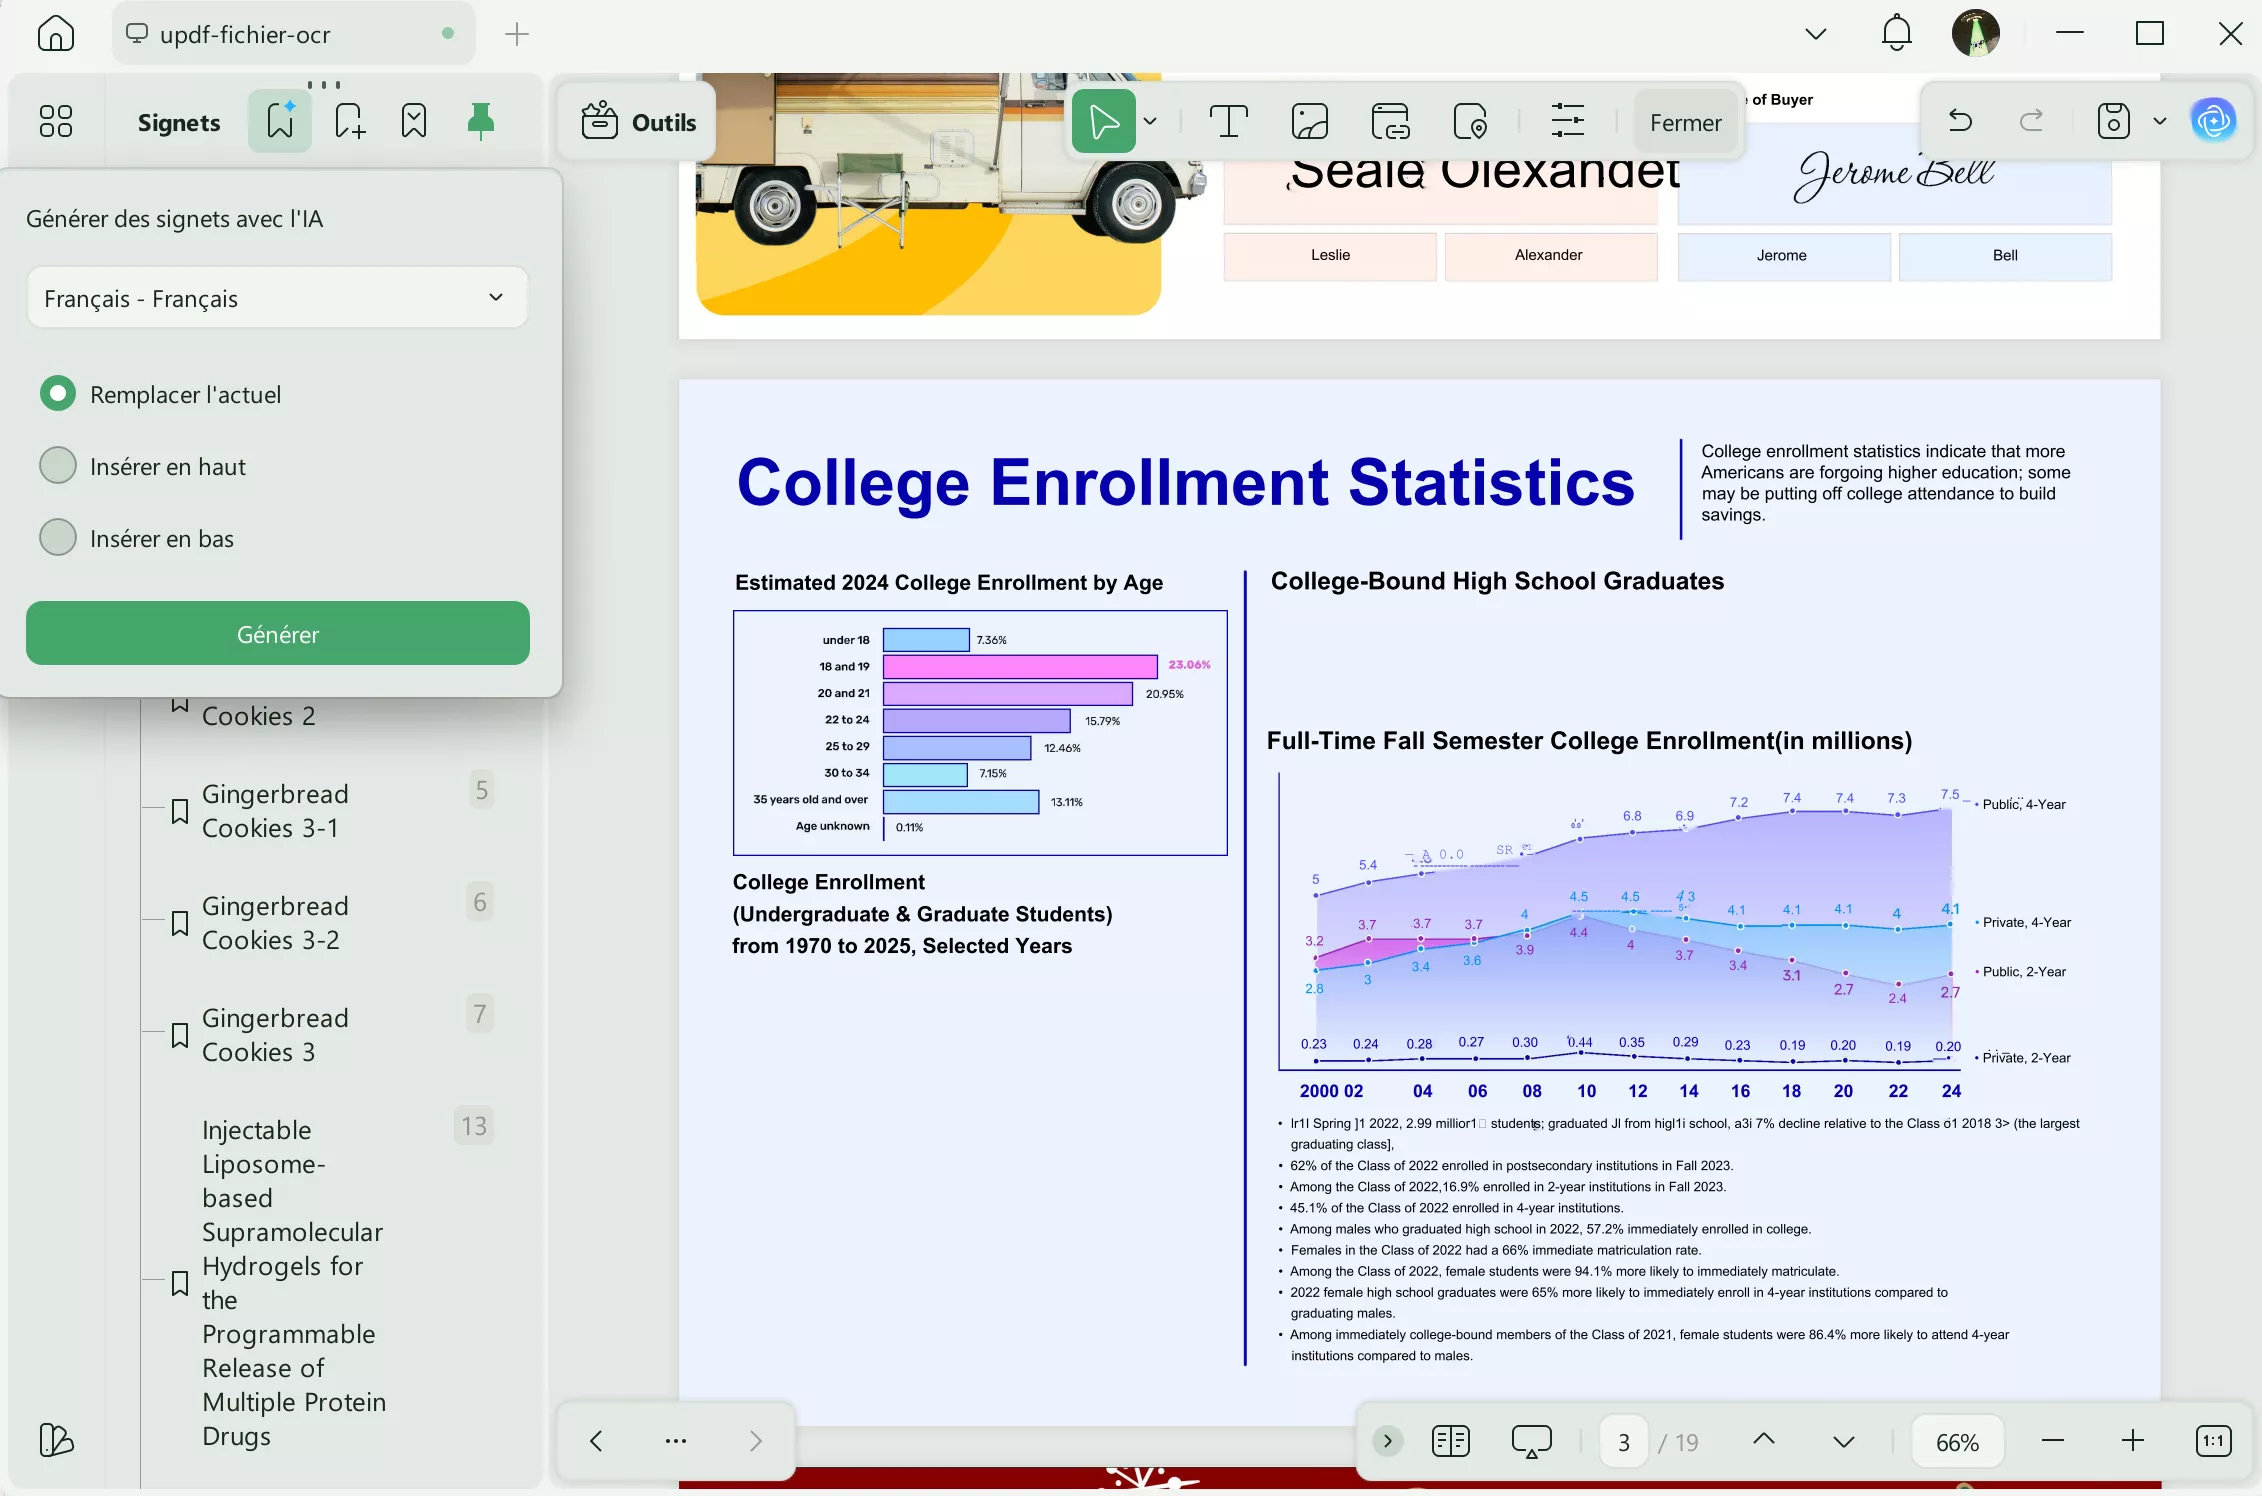
Task: Click the green pin panel icon
Action: pyautogui.click(x=481, y=121)
